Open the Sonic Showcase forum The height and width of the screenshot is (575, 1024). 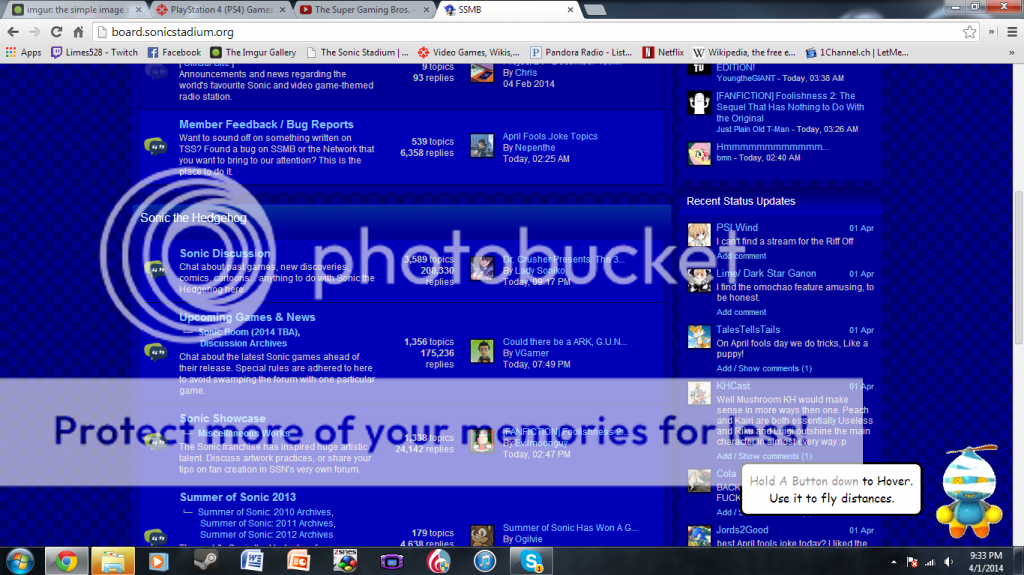tap(223, 418)
